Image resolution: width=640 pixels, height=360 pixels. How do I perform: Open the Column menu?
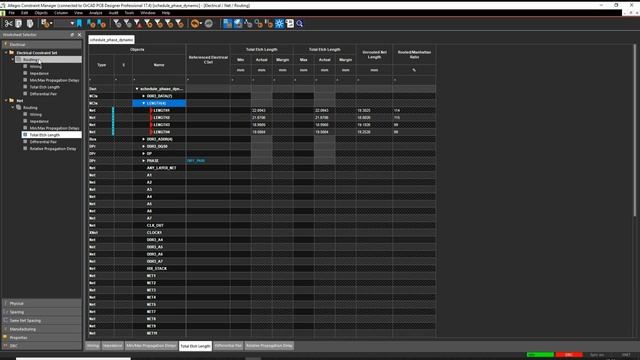pyautogui.click(x=61, y=13)
